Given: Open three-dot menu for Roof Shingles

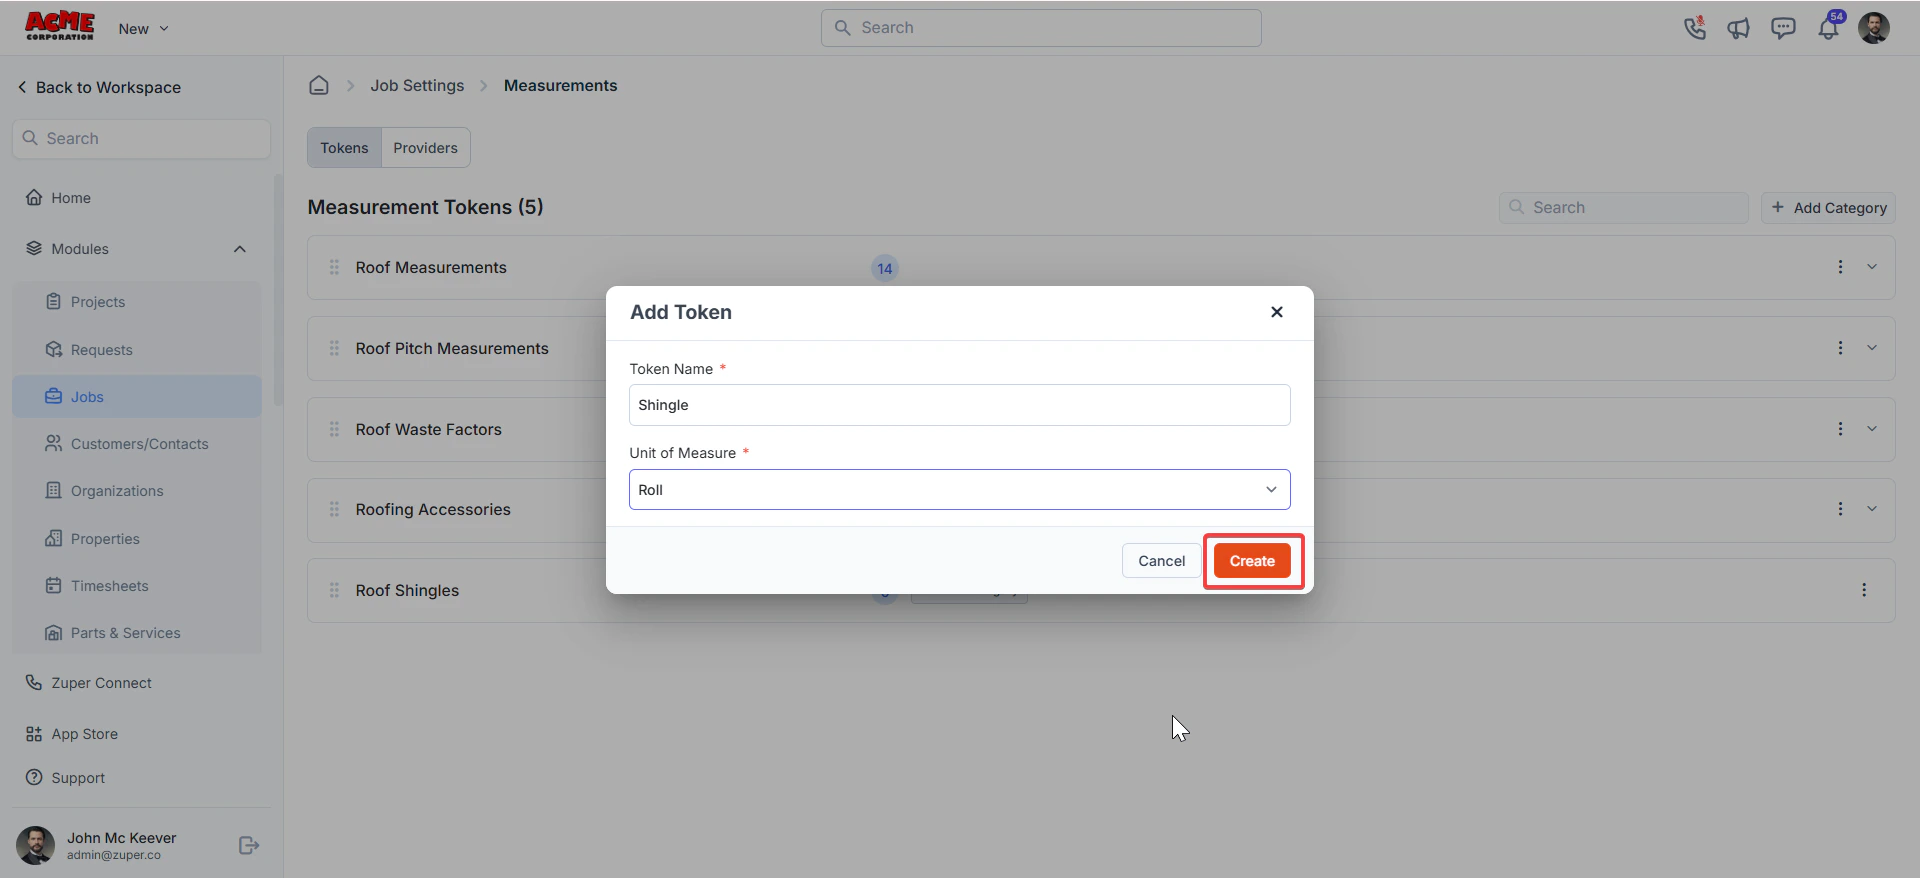Looking at the screenshot, I should coord(1864,590).
